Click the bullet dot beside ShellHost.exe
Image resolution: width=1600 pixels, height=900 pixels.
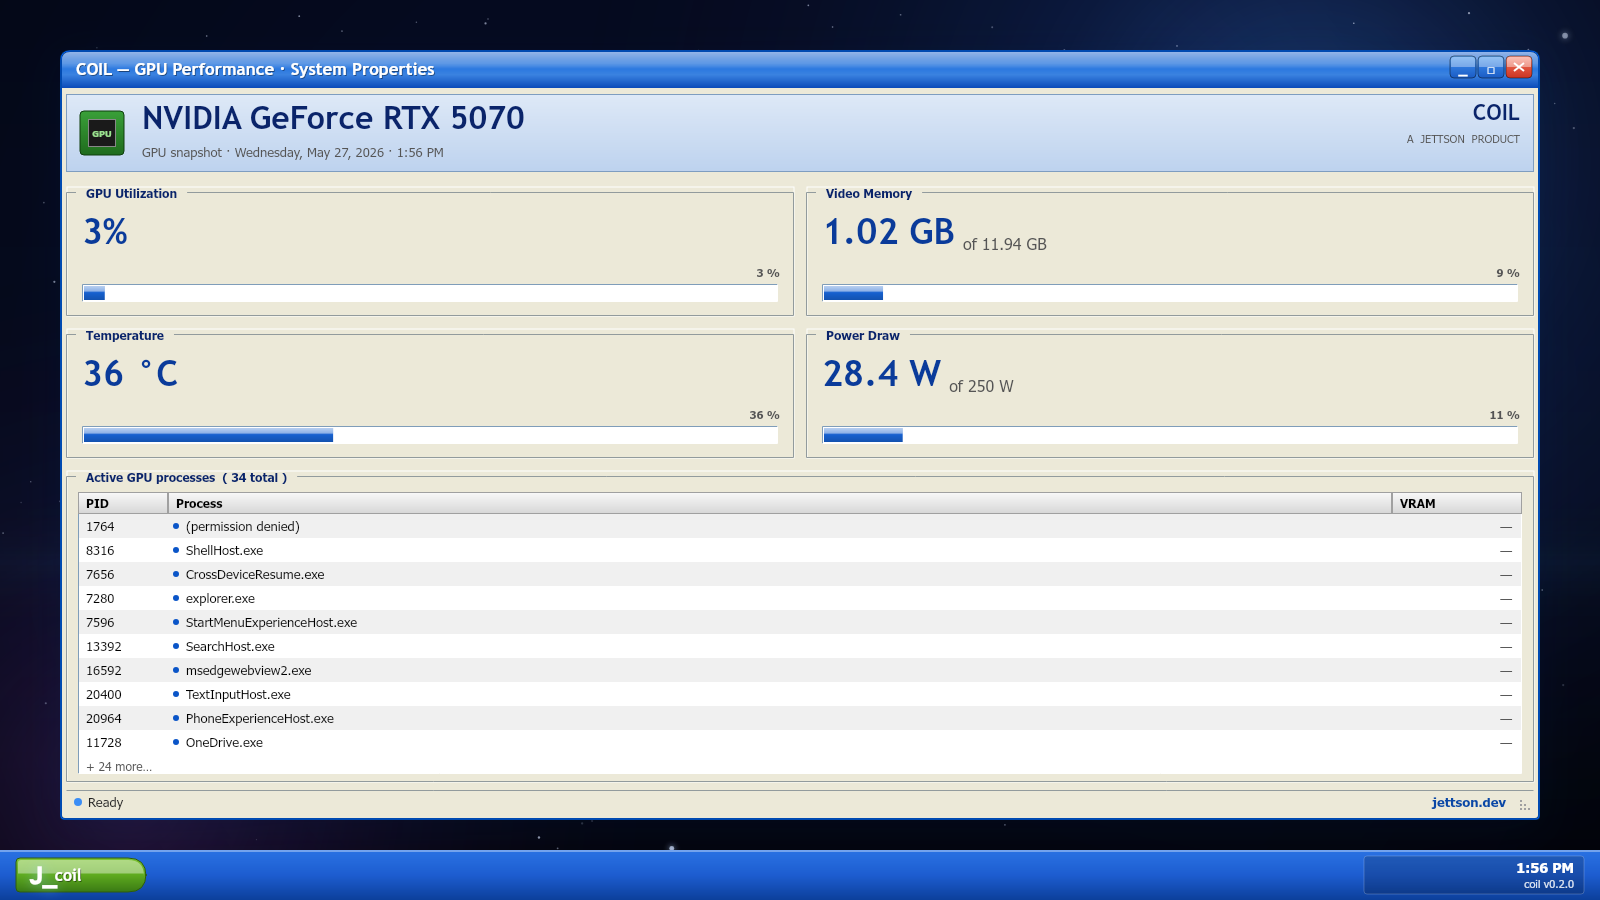(176, 550)
